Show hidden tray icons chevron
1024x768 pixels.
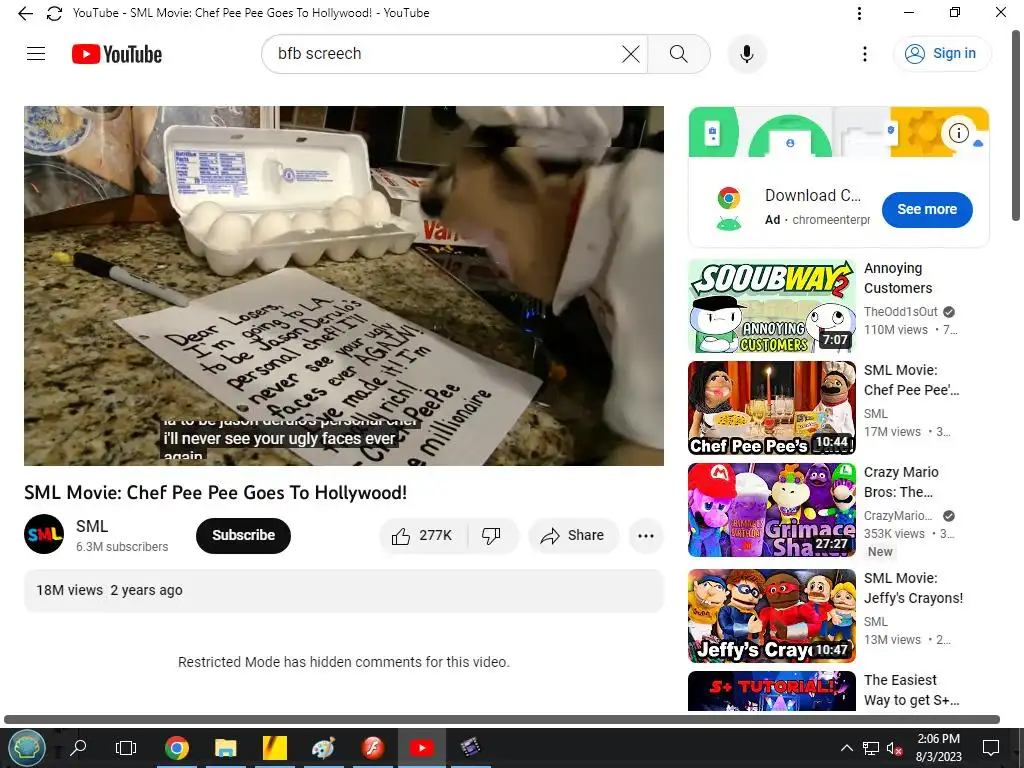[846, 748]
